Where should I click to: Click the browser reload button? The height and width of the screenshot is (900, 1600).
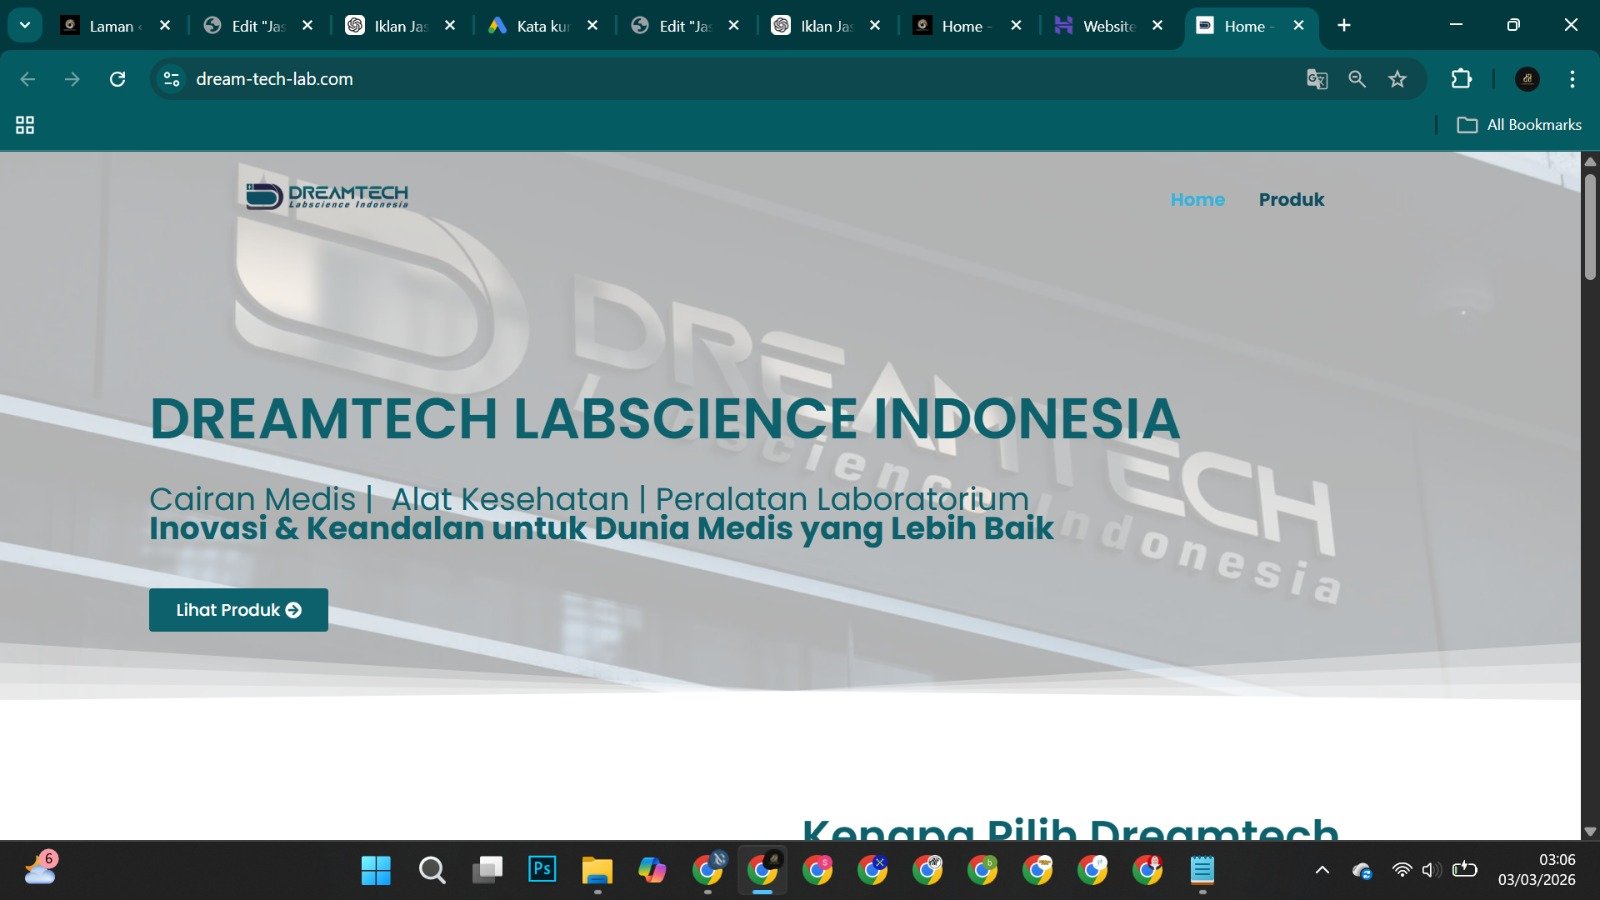point(117,79)
